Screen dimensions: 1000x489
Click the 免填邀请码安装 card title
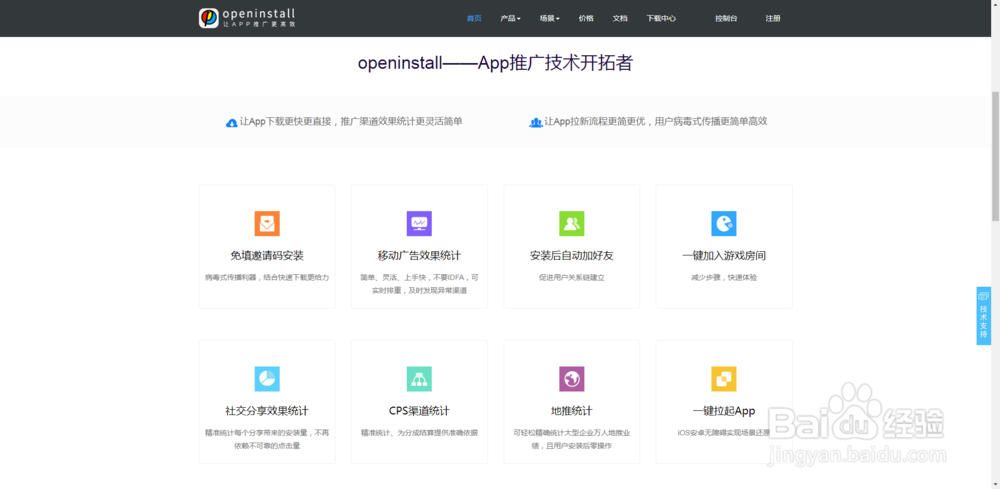click(x=267, y=256)
